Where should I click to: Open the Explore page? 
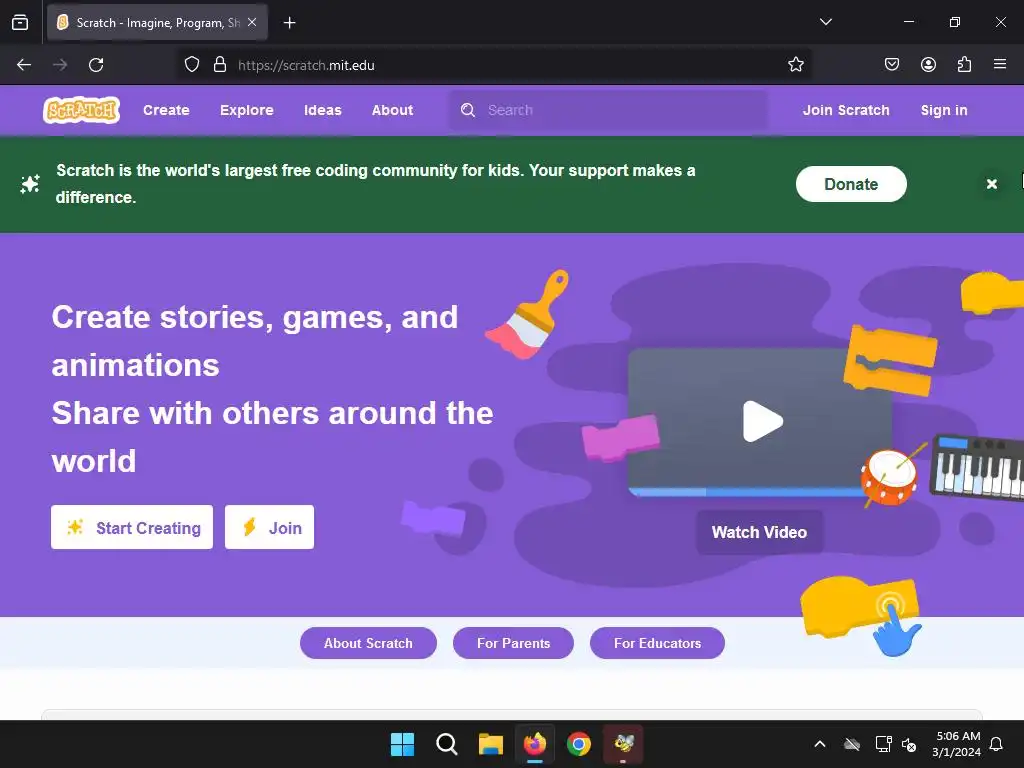tap(246, 110)
